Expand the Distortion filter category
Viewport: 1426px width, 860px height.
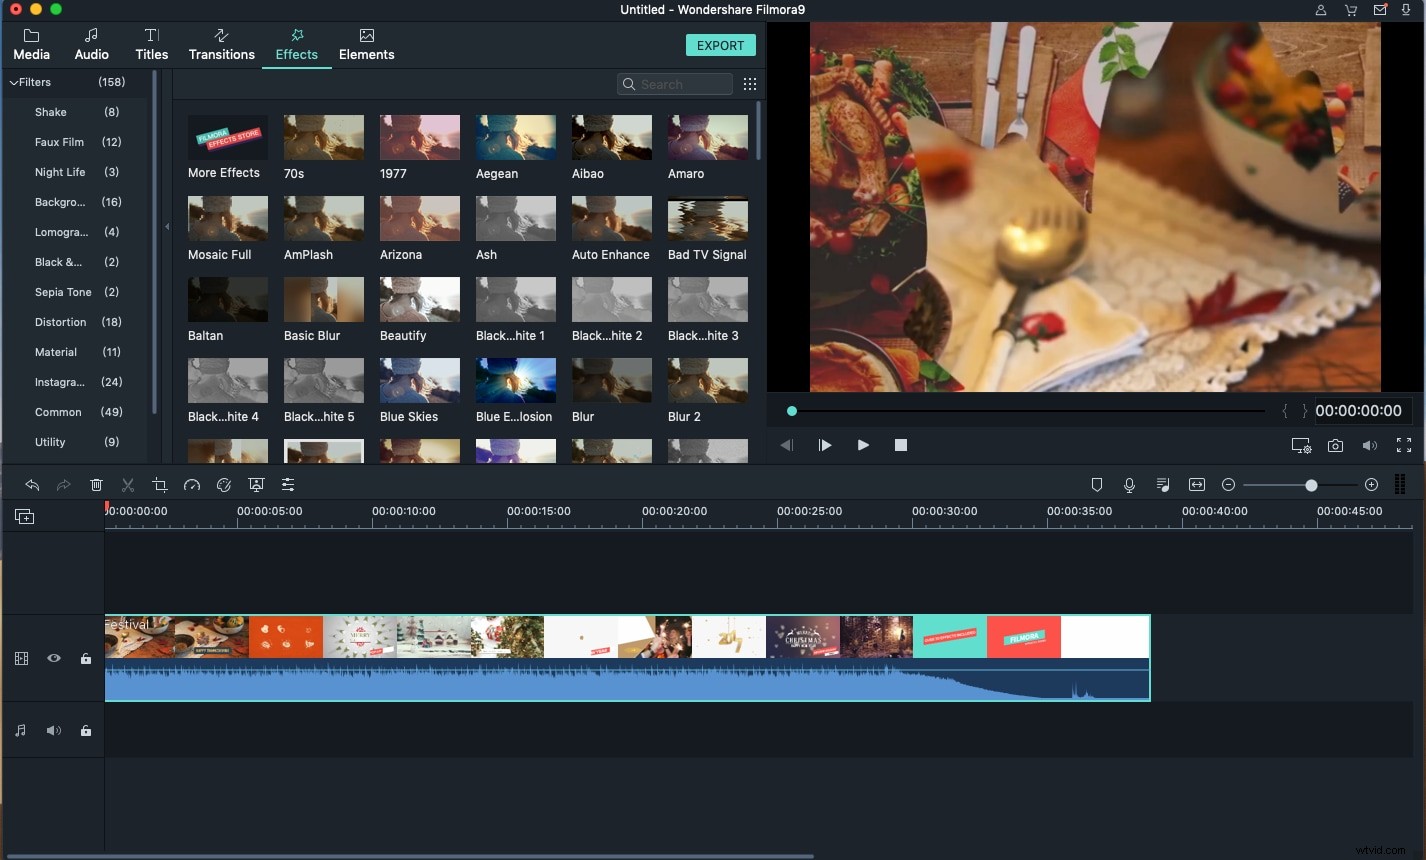tap(63, 322)
